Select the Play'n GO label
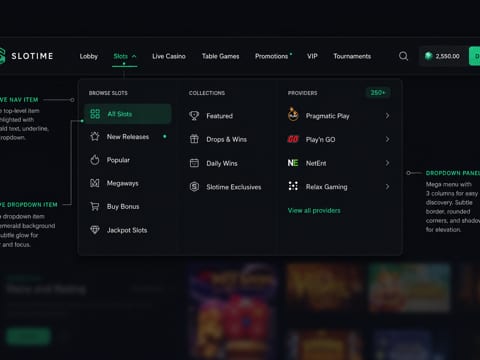The width and height of the screenshot is (480, 360). click(320, 140)
